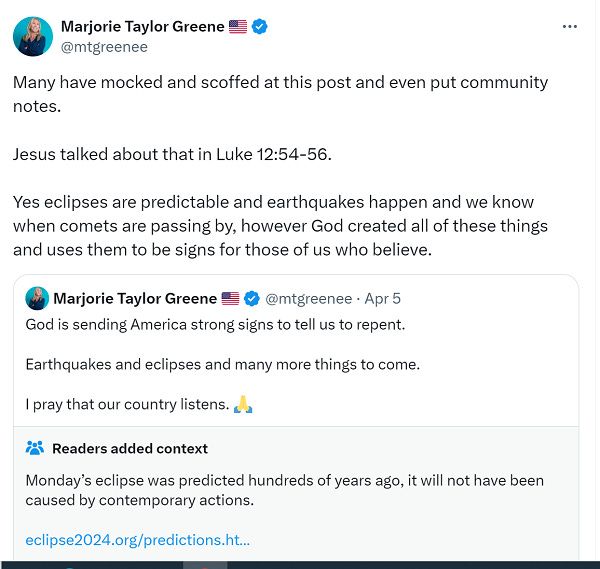The width and height of the screenshot is (600, 569).
Task: Click the Readers added context heading
Action: tap(130, 448)
